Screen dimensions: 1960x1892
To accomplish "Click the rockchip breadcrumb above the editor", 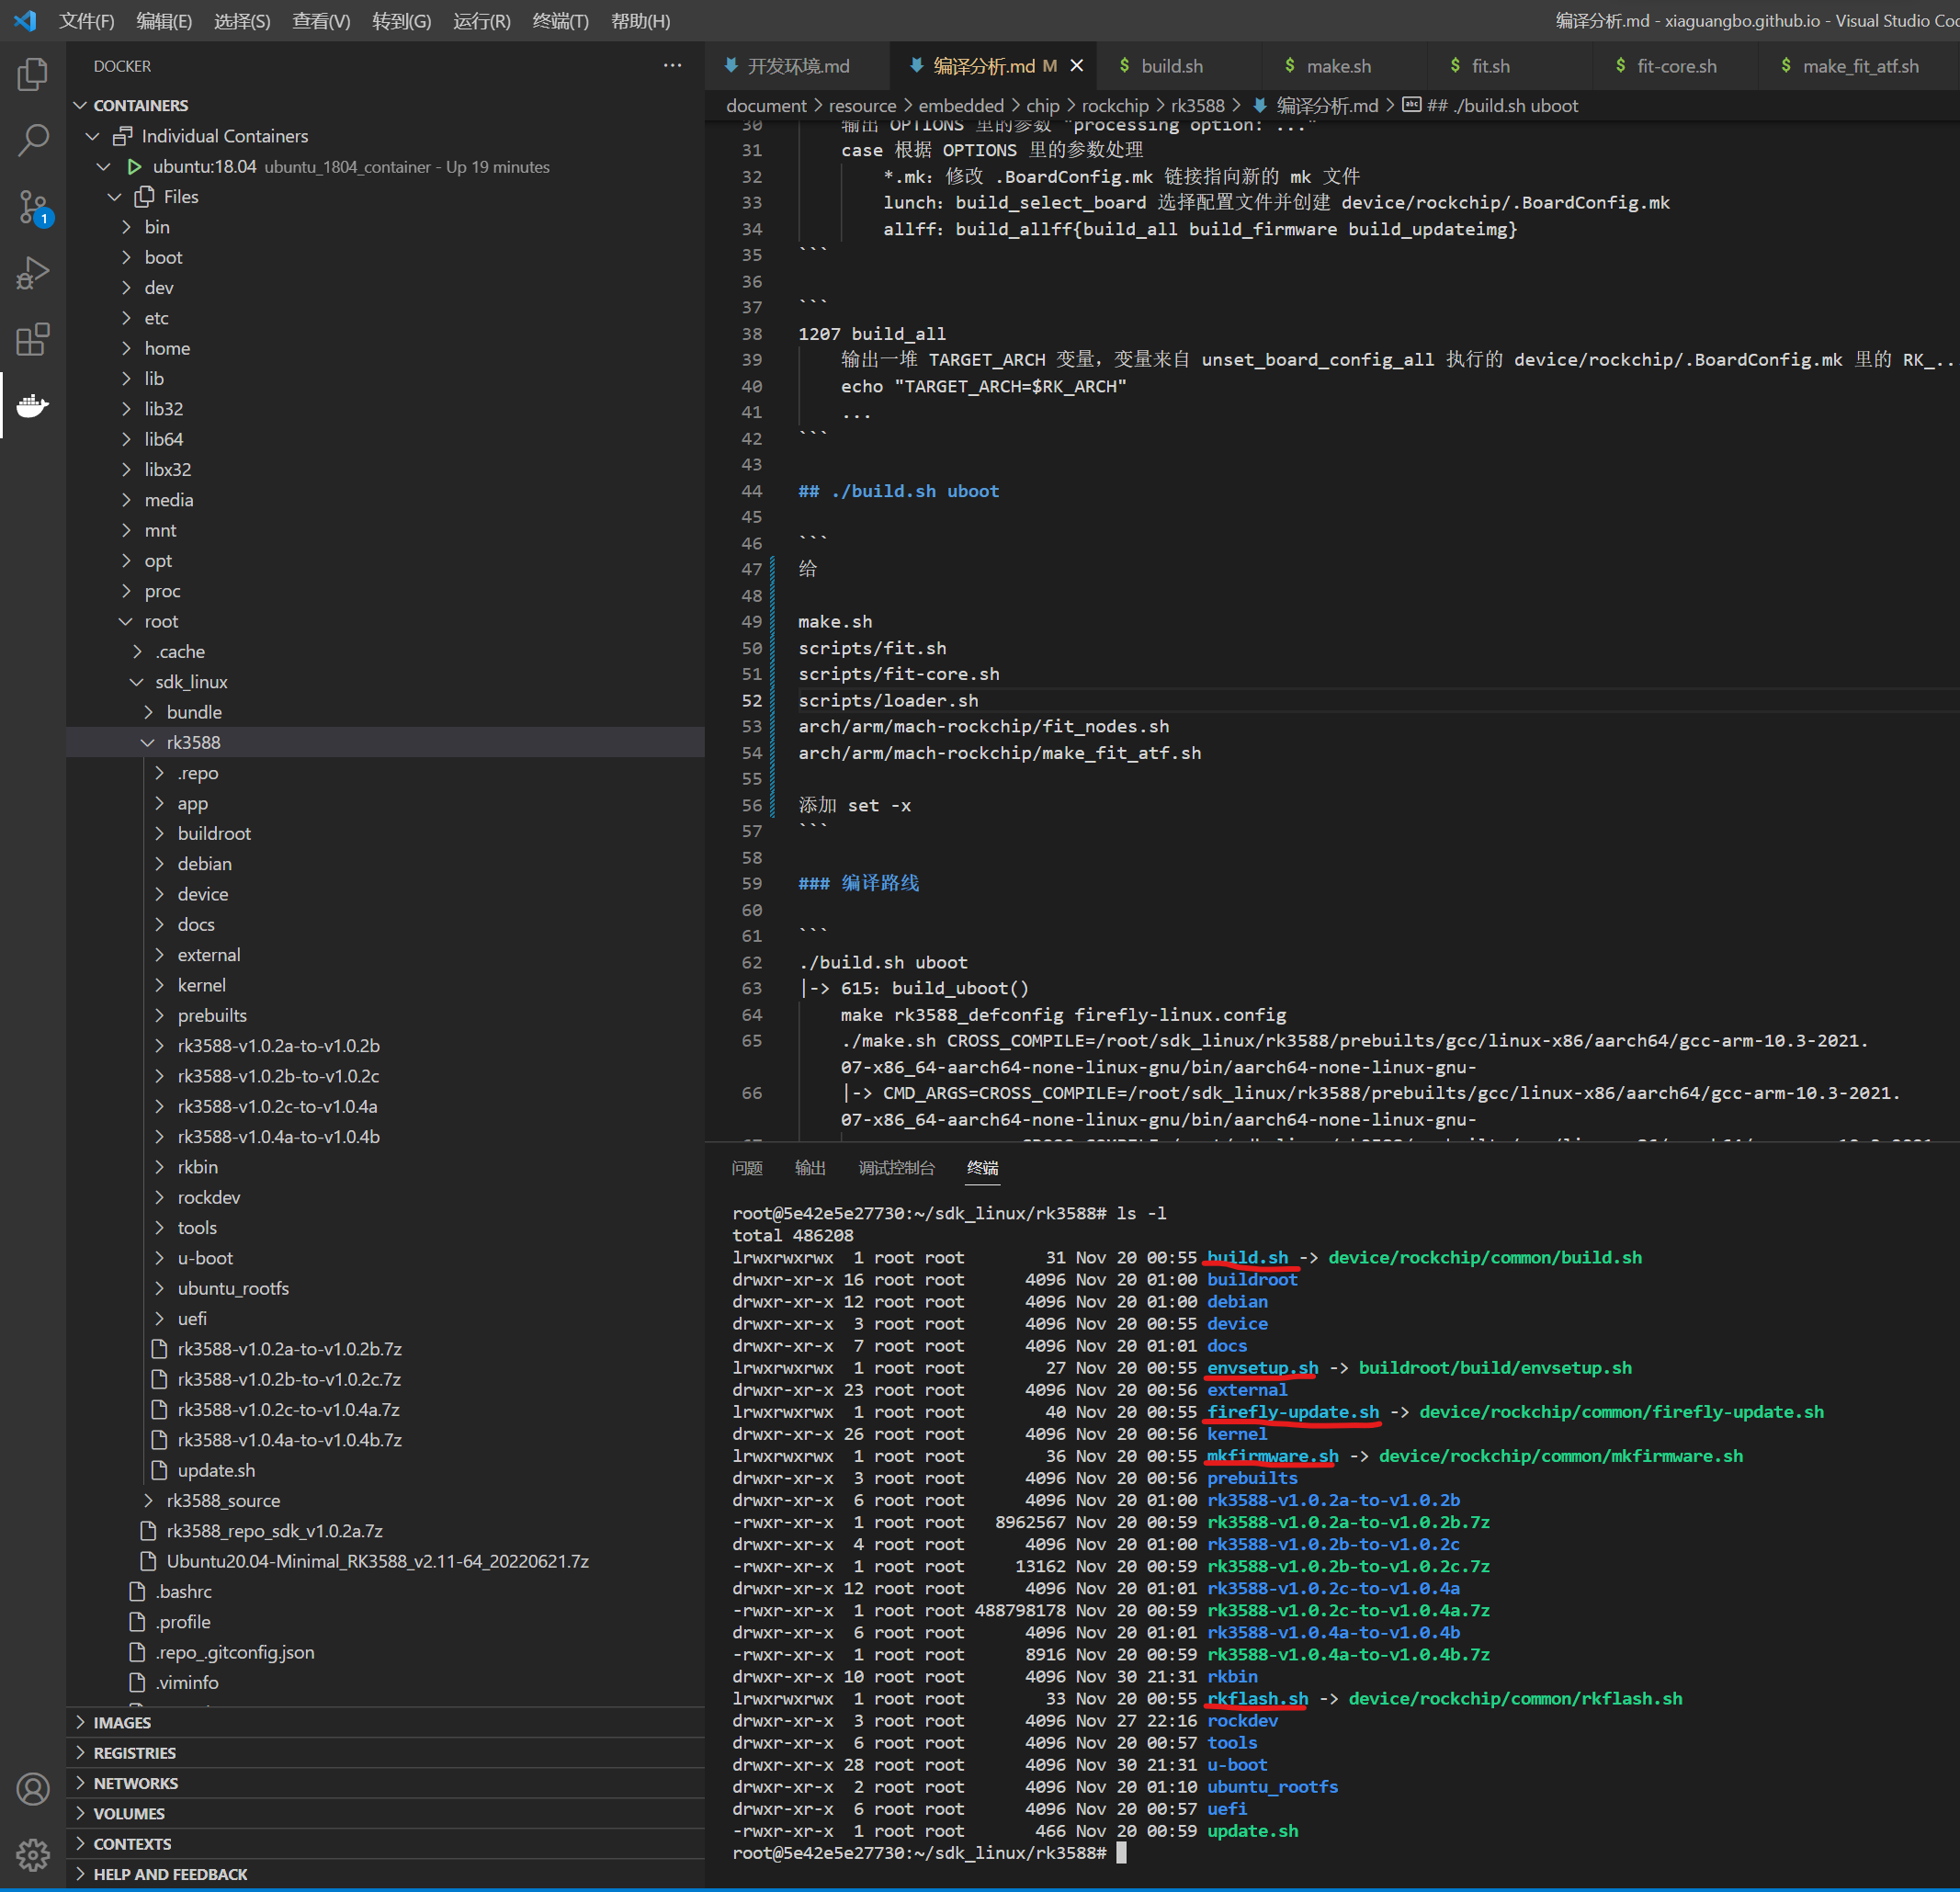I will [x=1115, y=105].
